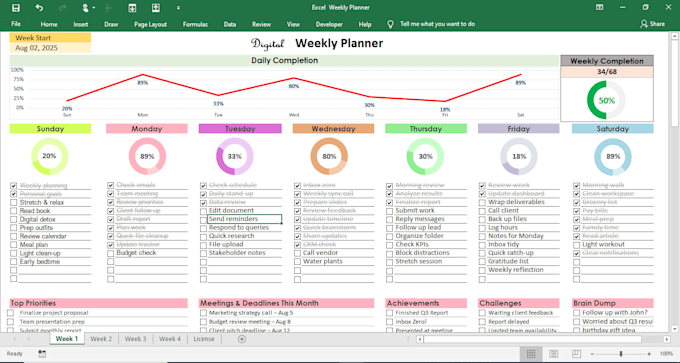This screenshot has height=363, width=680.
Task: Click the horizontal scrollbar right arrow
Action: tap(667, 339)
